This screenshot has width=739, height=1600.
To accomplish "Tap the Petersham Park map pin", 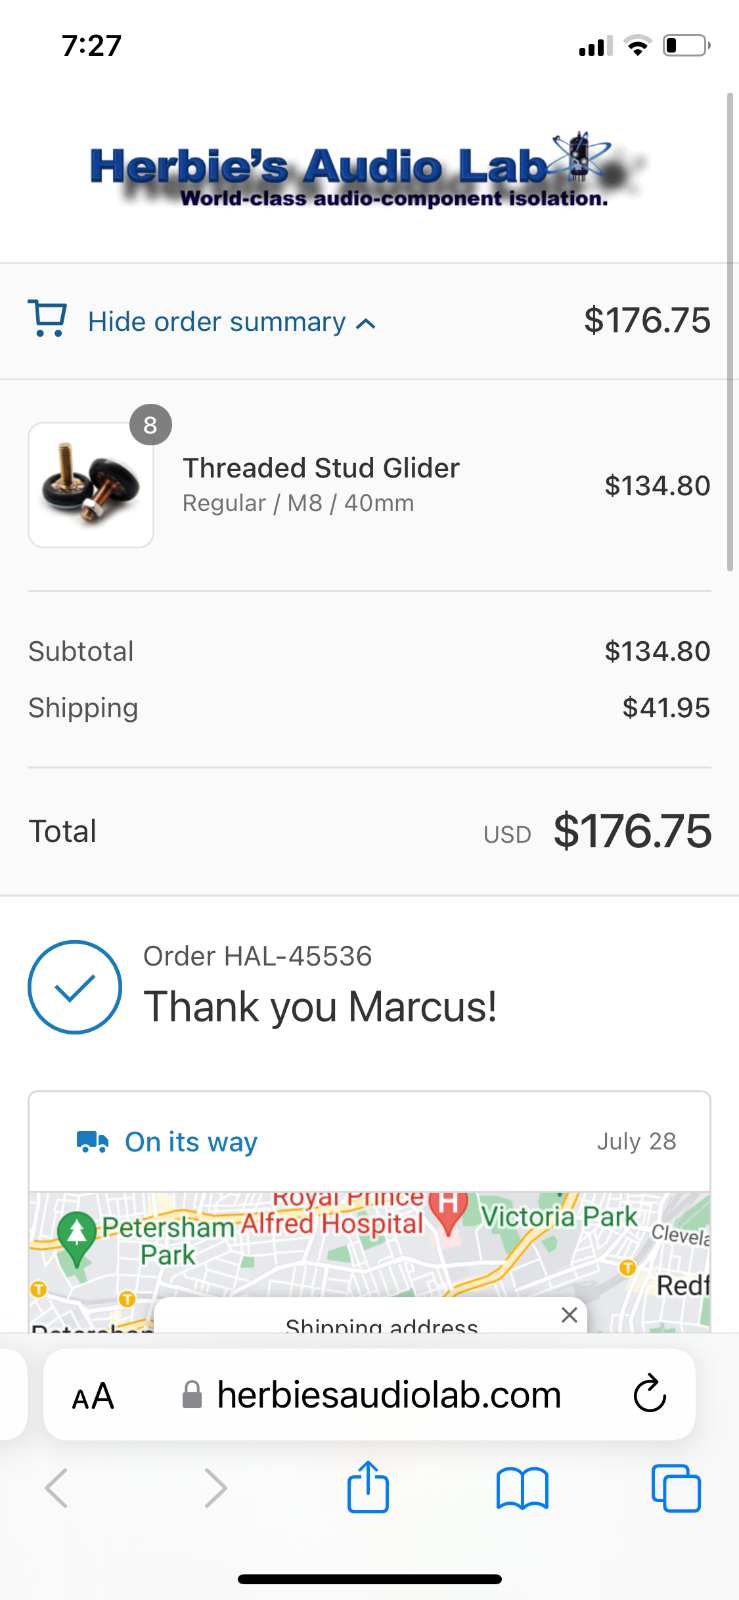I will click(x=77, y=1239).
